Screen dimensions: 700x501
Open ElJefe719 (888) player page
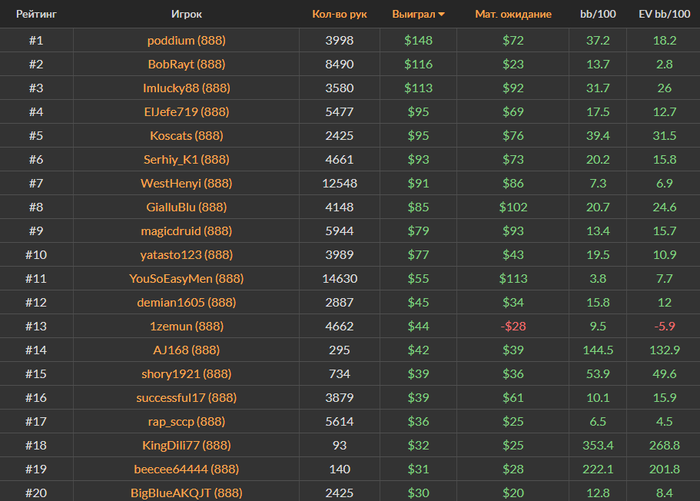pos(187,112)
